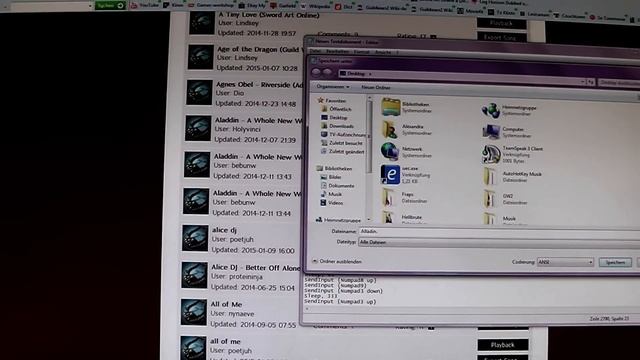
Task: Open the Fraps folder icon
Action: tap(389, 197)
